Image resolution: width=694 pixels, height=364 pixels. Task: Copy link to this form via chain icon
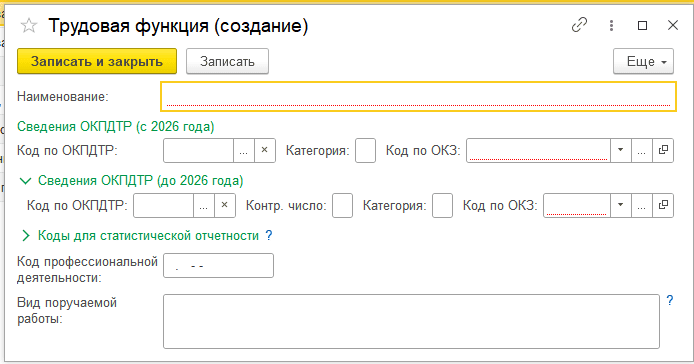579,25
